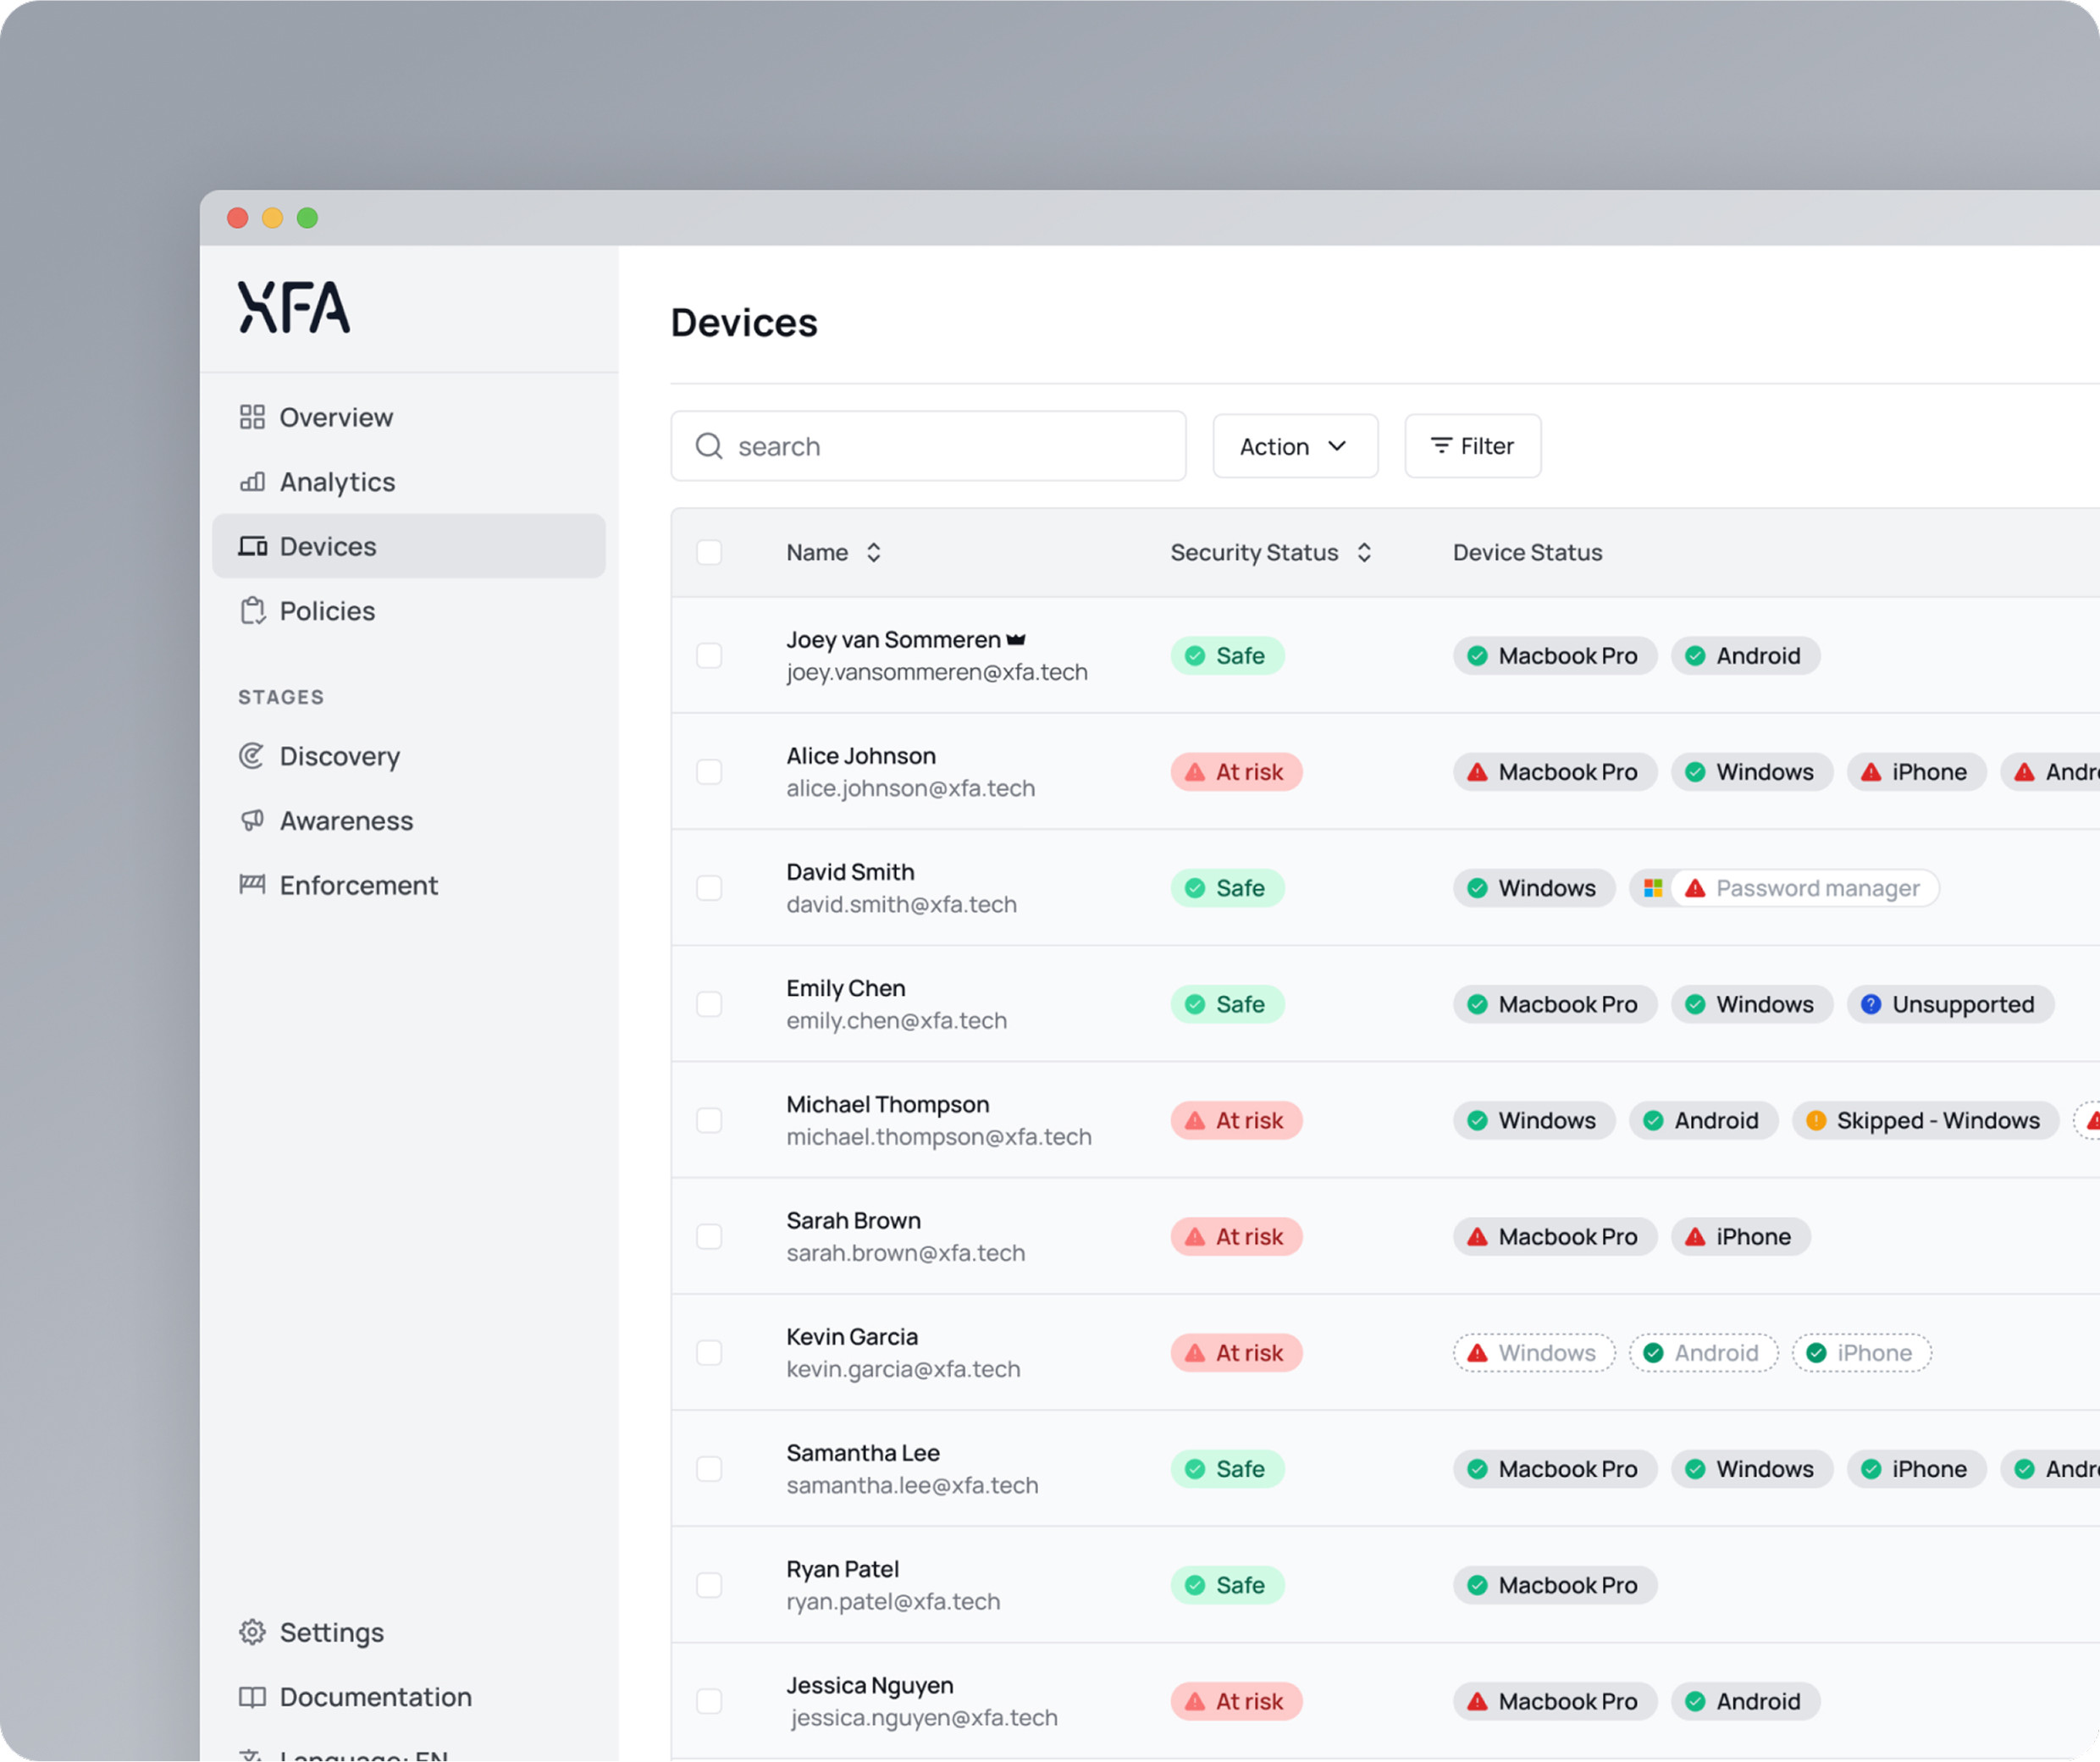Open Discovery via its radar icon
Image resolution: width=2100 pixels, height=1762 pixels.
[x=253, y=756]
